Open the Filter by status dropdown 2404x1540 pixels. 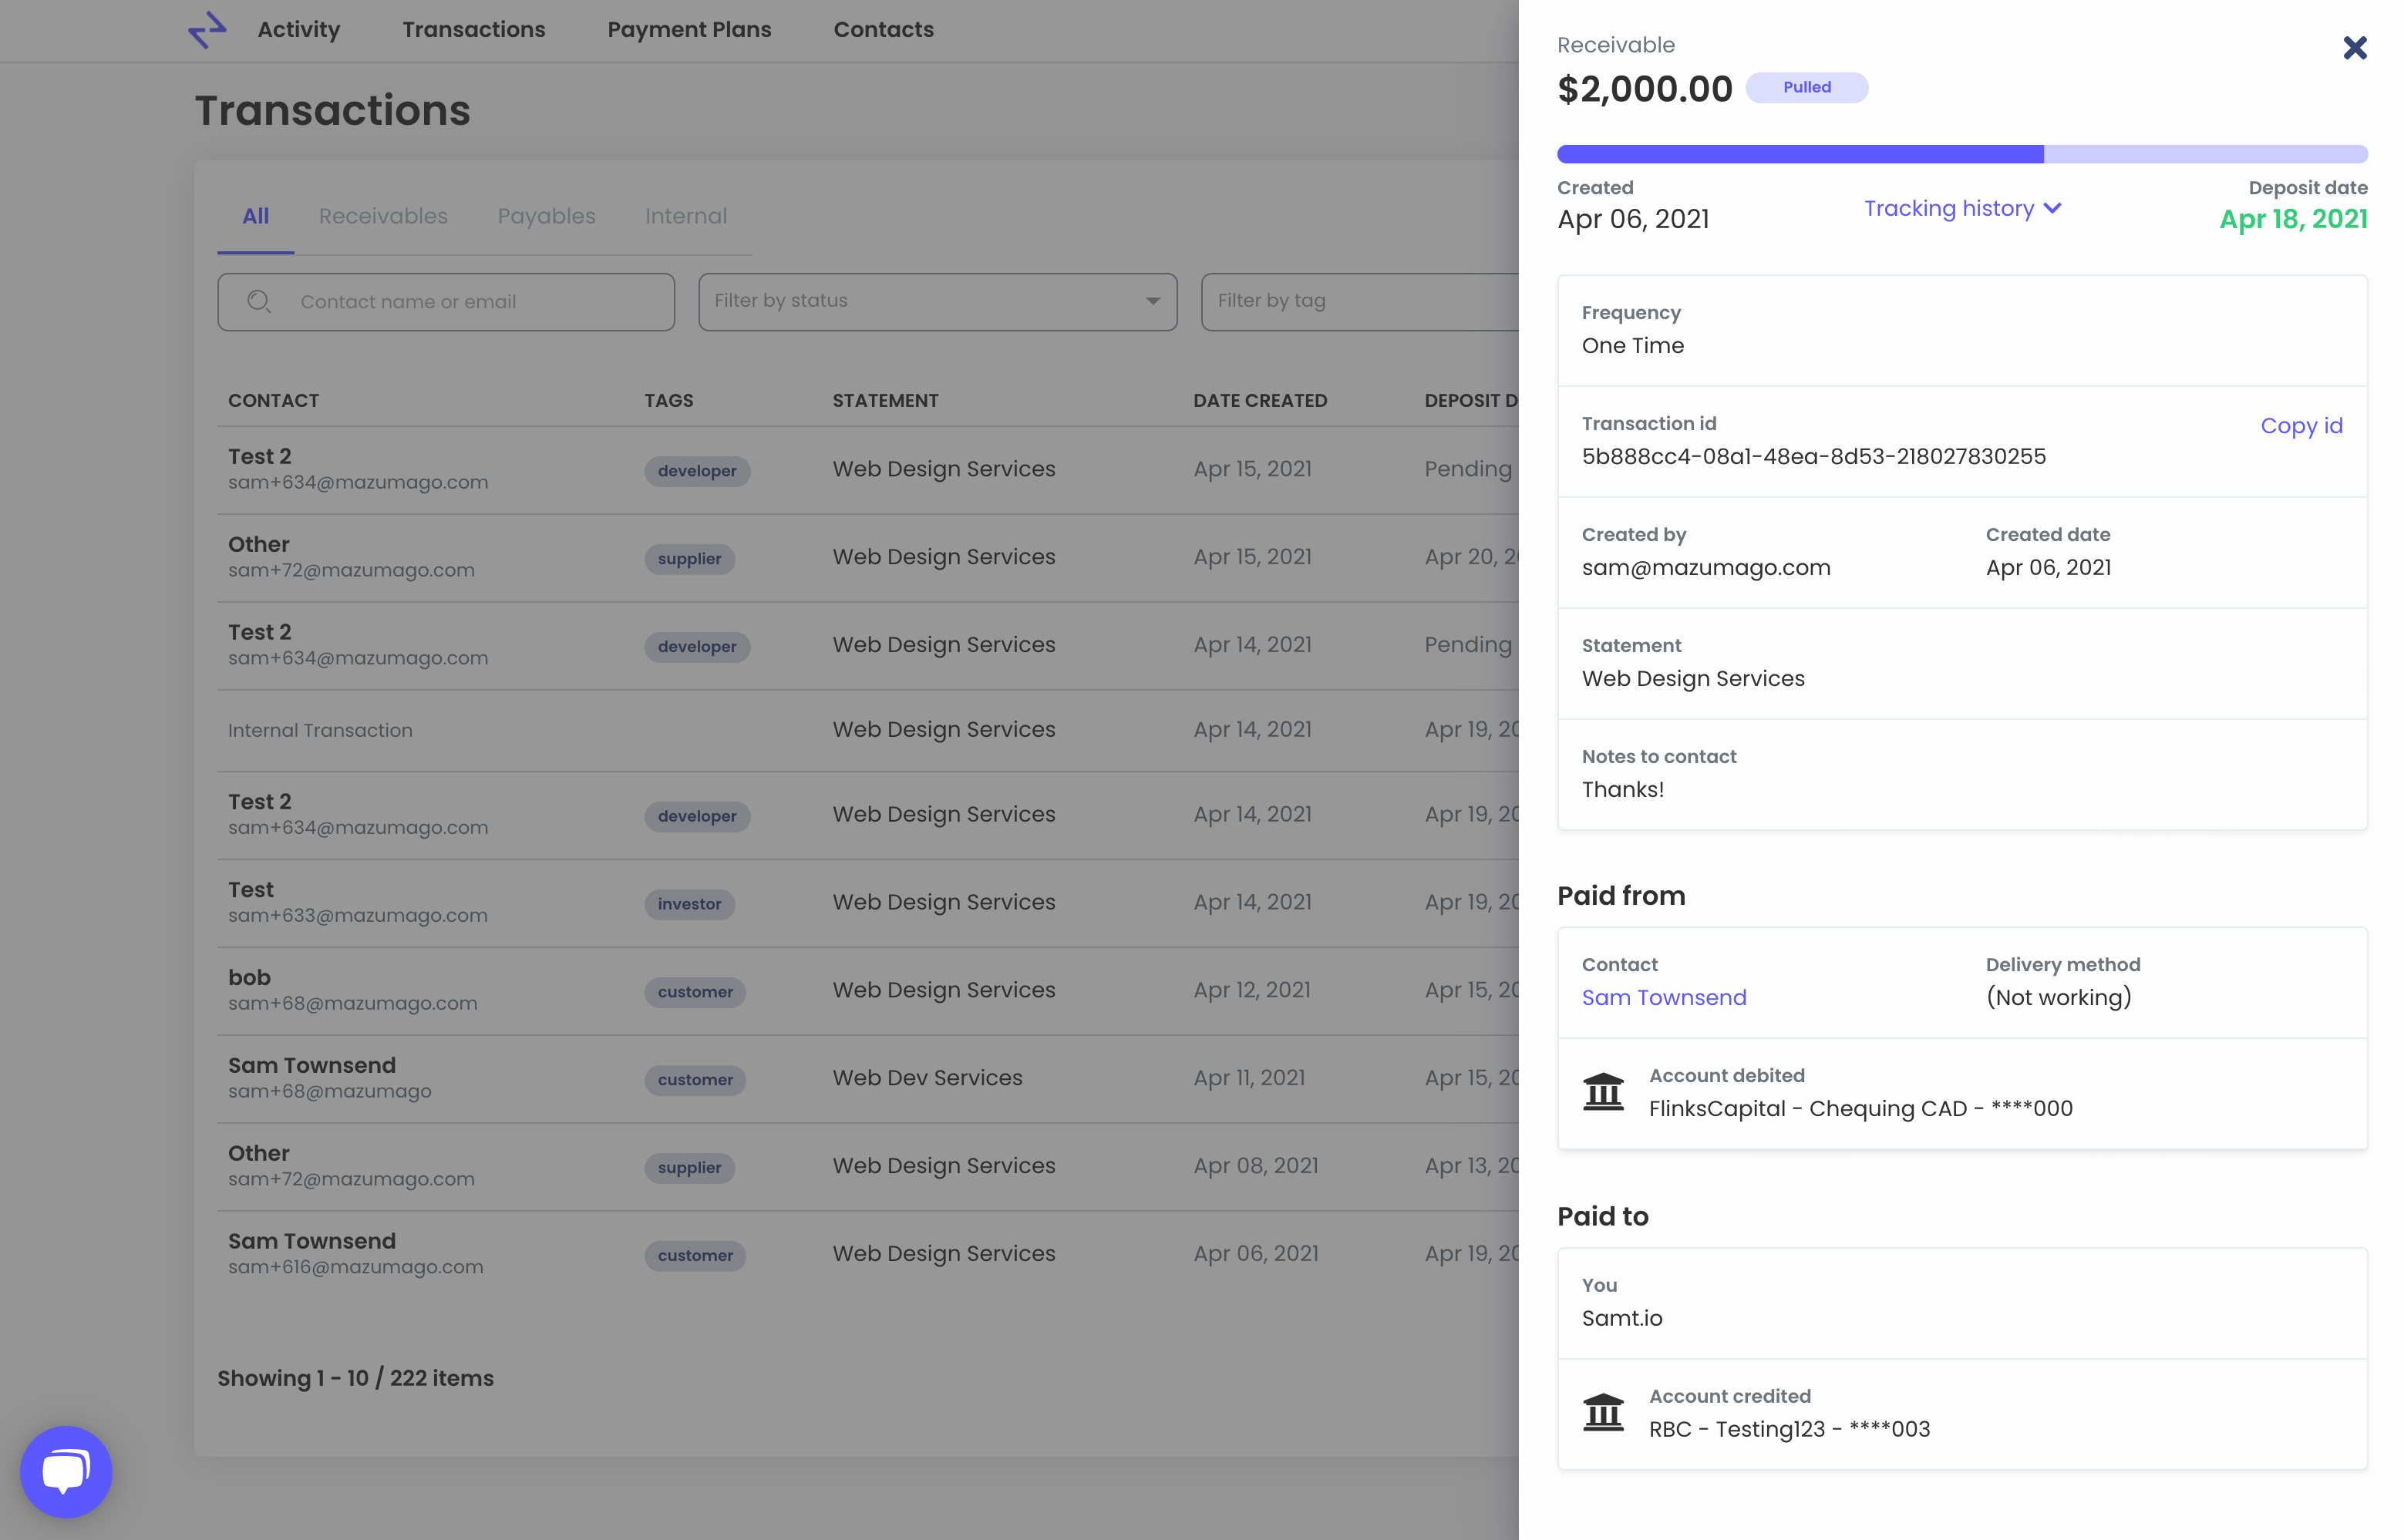tap(937, 301)
